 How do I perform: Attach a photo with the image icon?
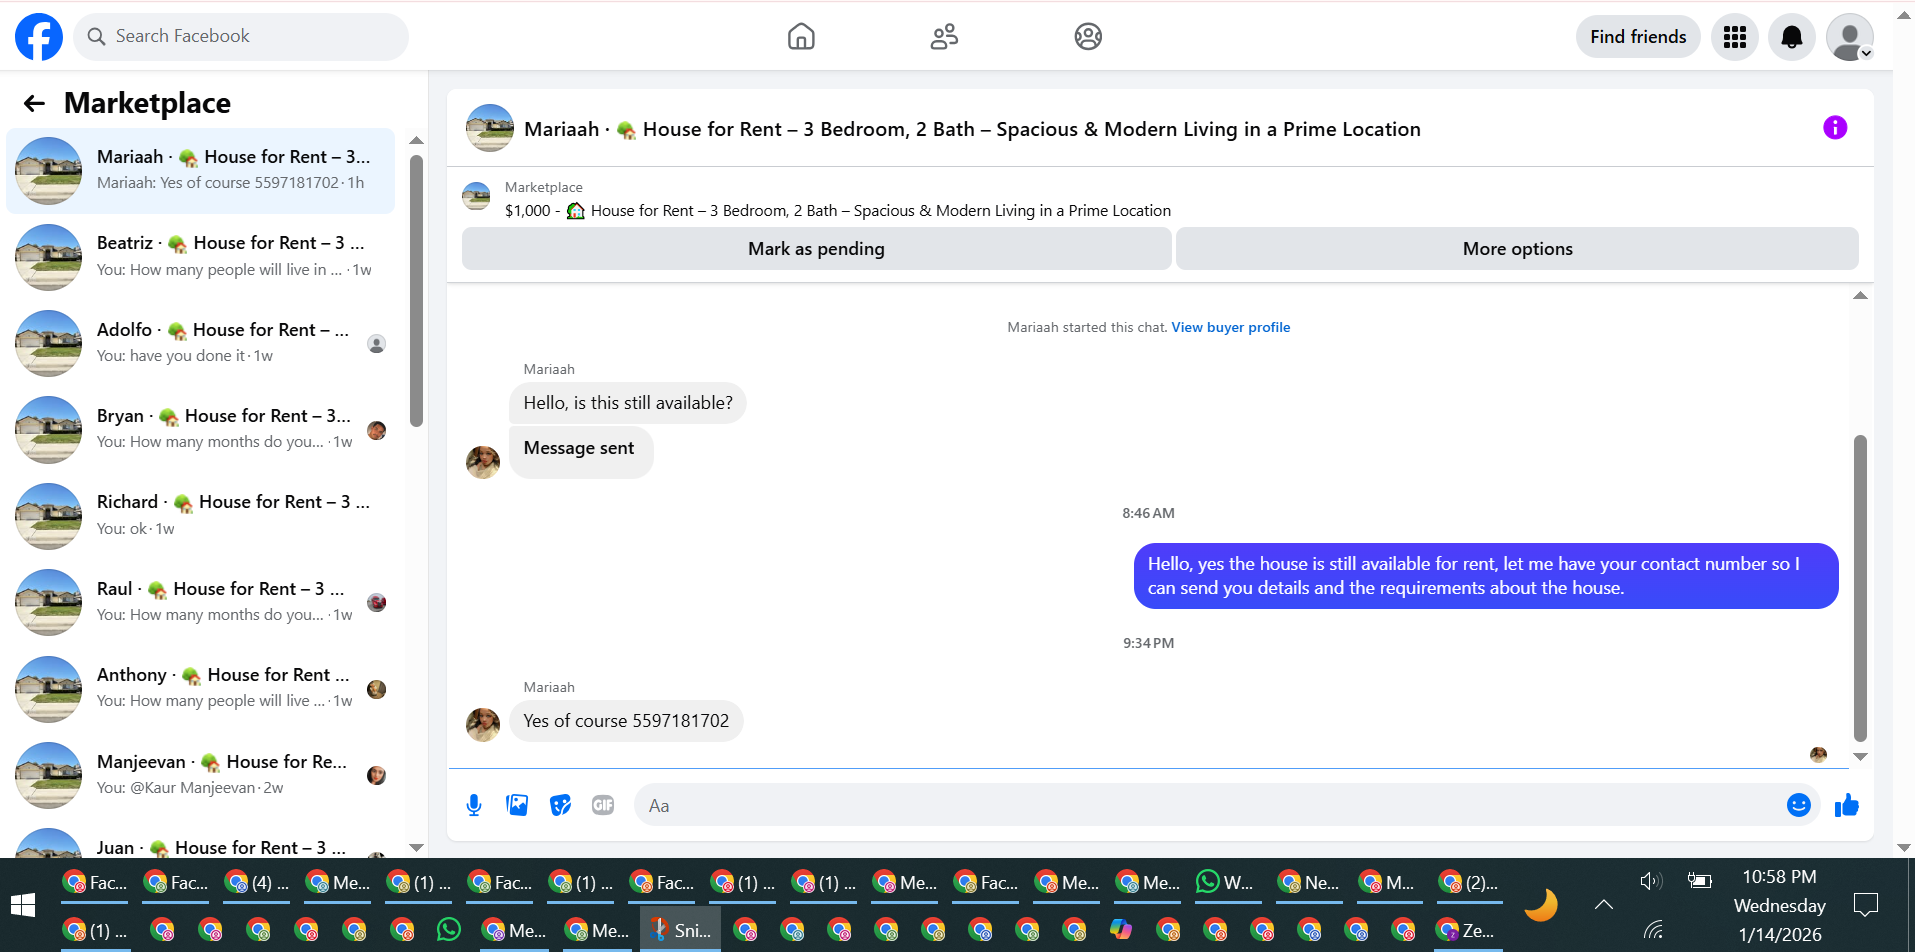tap(517, 805)
